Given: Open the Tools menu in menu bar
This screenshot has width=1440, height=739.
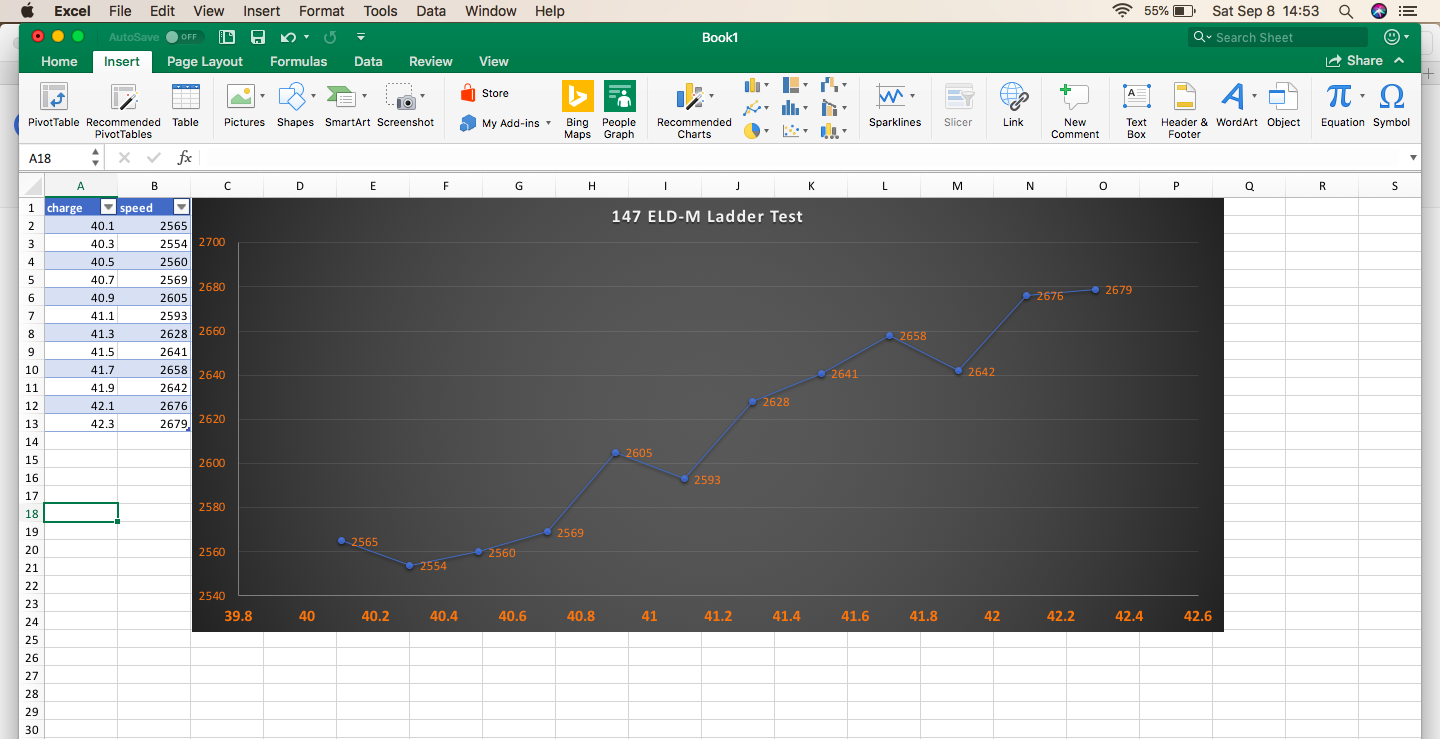Looking at the screenshot, I should click(380, 11).
